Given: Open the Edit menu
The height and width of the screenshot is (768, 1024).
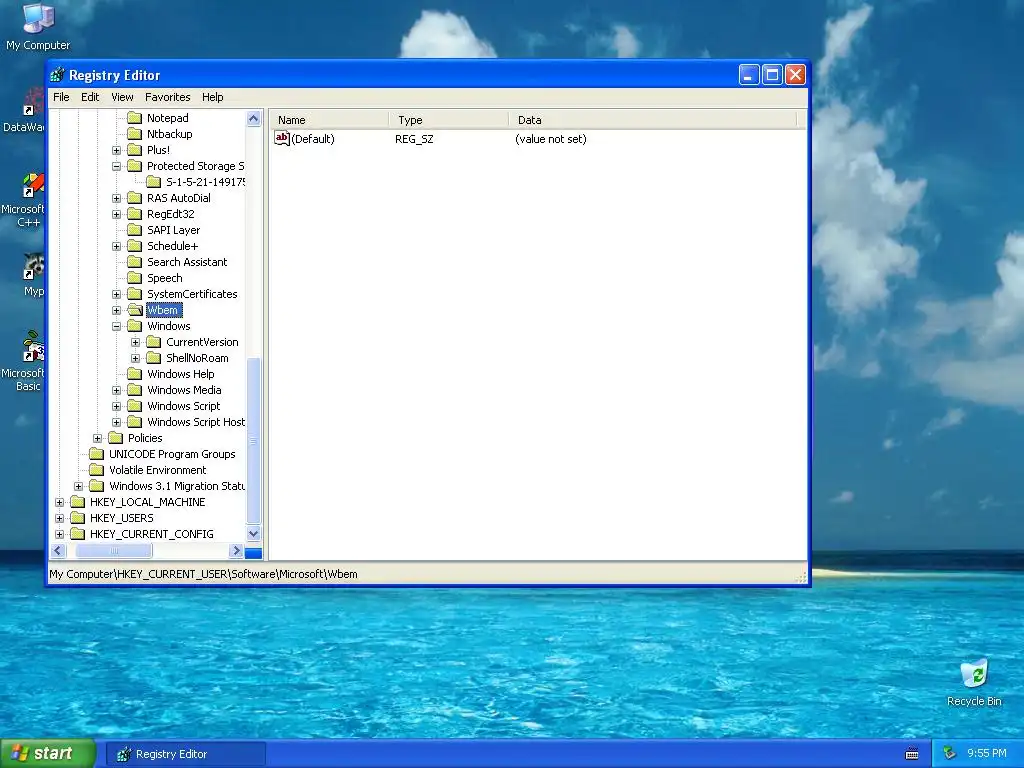Looking at the screenshot, I should 90,97.
